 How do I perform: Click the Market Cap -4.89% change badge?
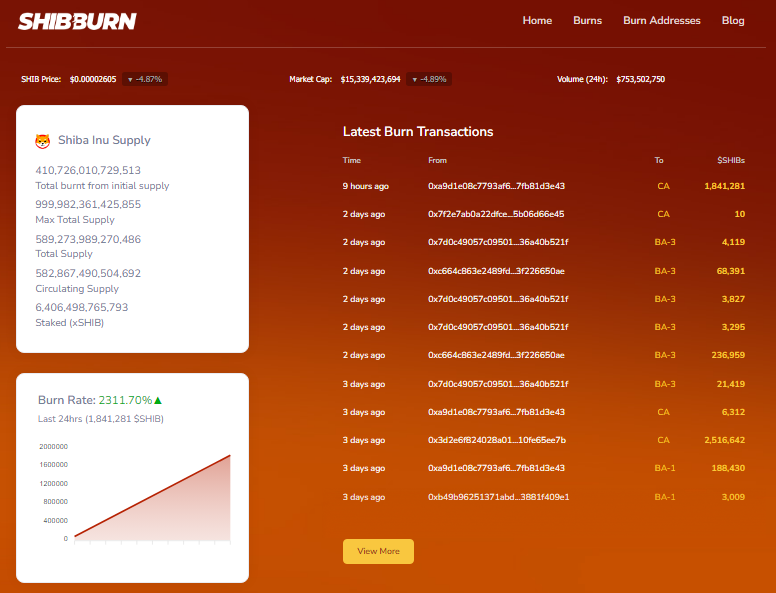click(429, 79)
